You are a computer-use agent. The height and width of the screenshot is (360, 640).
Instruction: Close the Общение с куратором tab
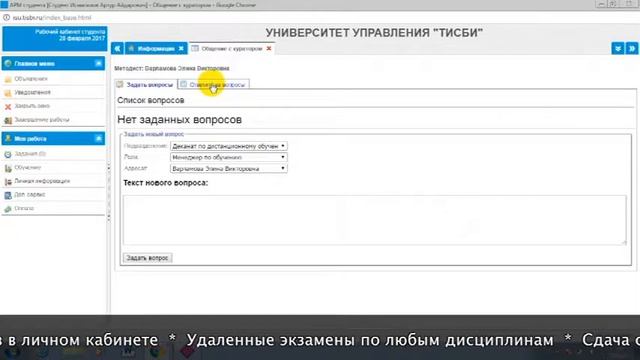[x=269, y=49]
